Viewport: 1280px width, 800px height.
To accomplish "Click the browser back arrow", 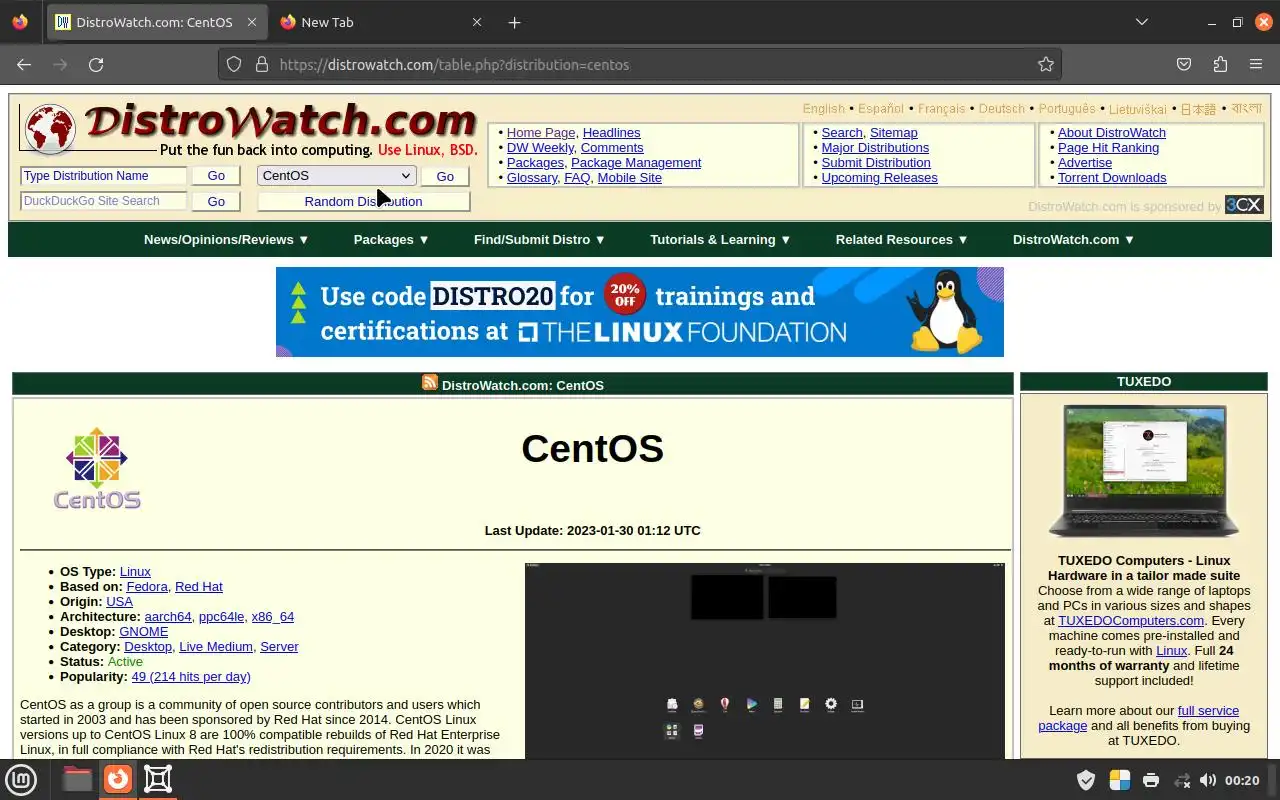I will [24, 64].
